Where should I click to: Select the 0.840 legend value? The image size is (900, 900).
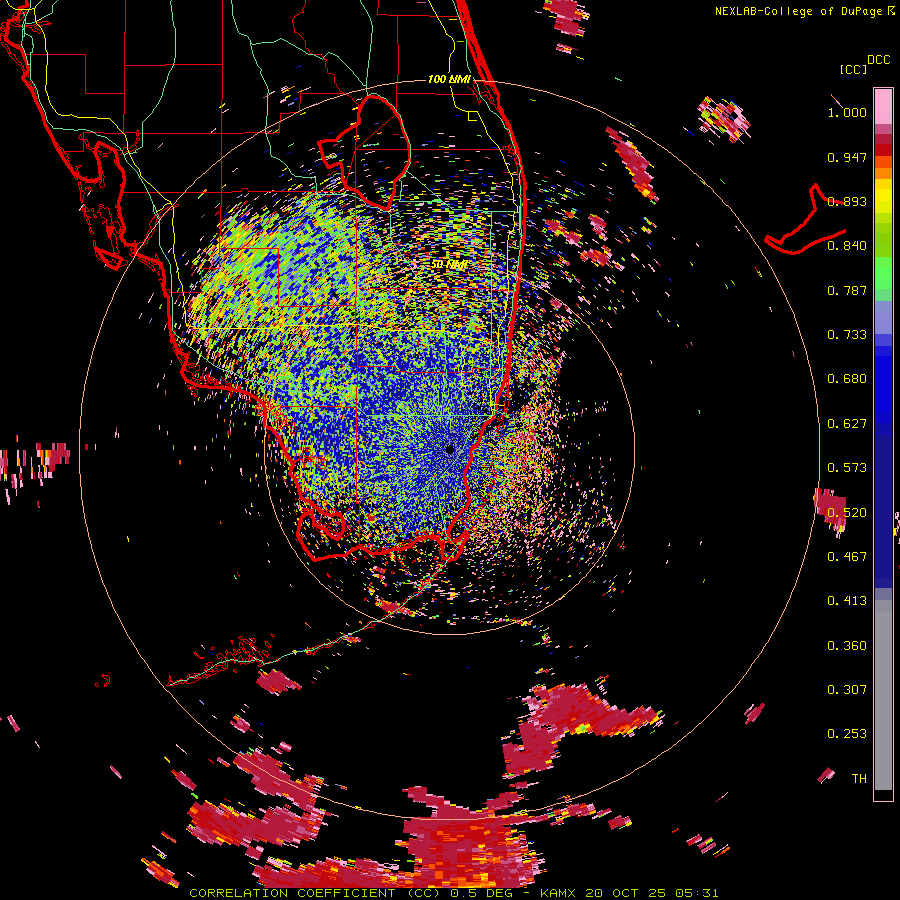(x=847, y=246)
